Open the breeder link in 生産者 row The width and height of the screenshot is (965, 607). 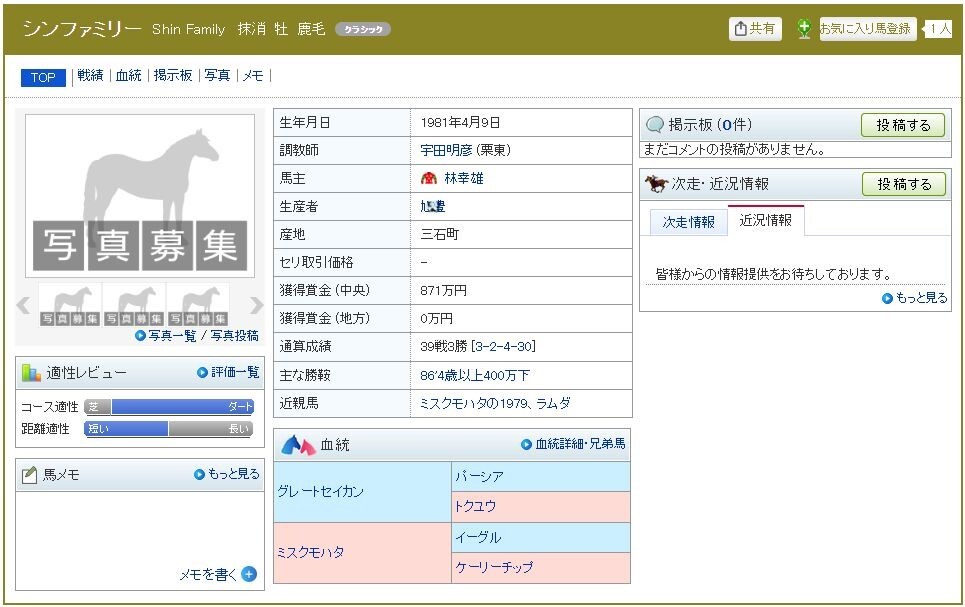point(433,206)
